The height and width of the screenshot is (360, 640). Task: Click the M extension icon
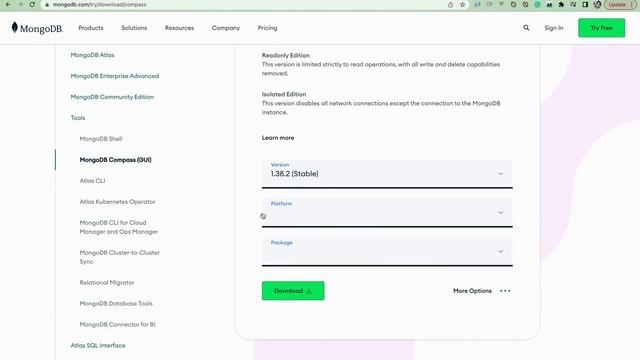tap(549, 4)
